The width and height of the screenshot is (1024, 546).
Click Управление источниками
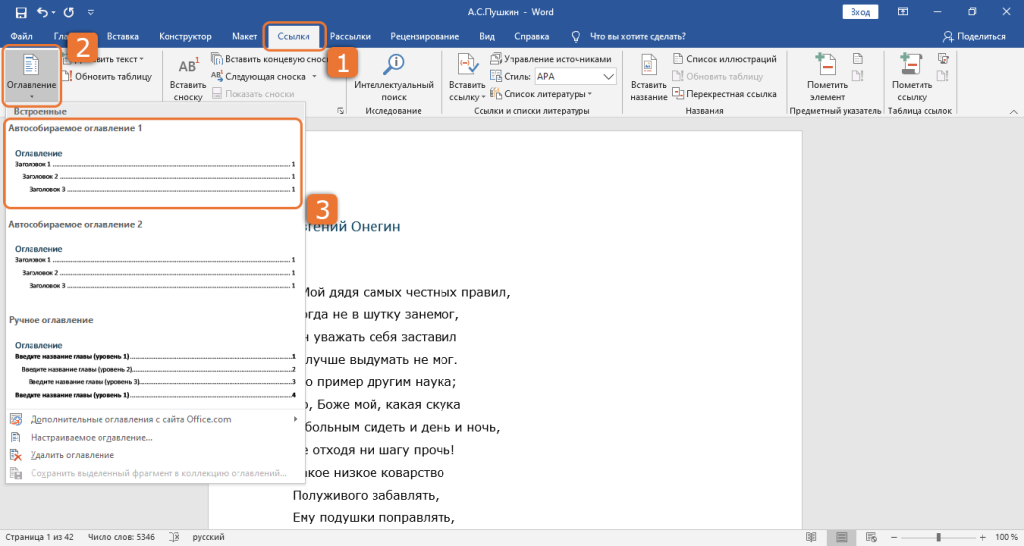tap(551, 59)
